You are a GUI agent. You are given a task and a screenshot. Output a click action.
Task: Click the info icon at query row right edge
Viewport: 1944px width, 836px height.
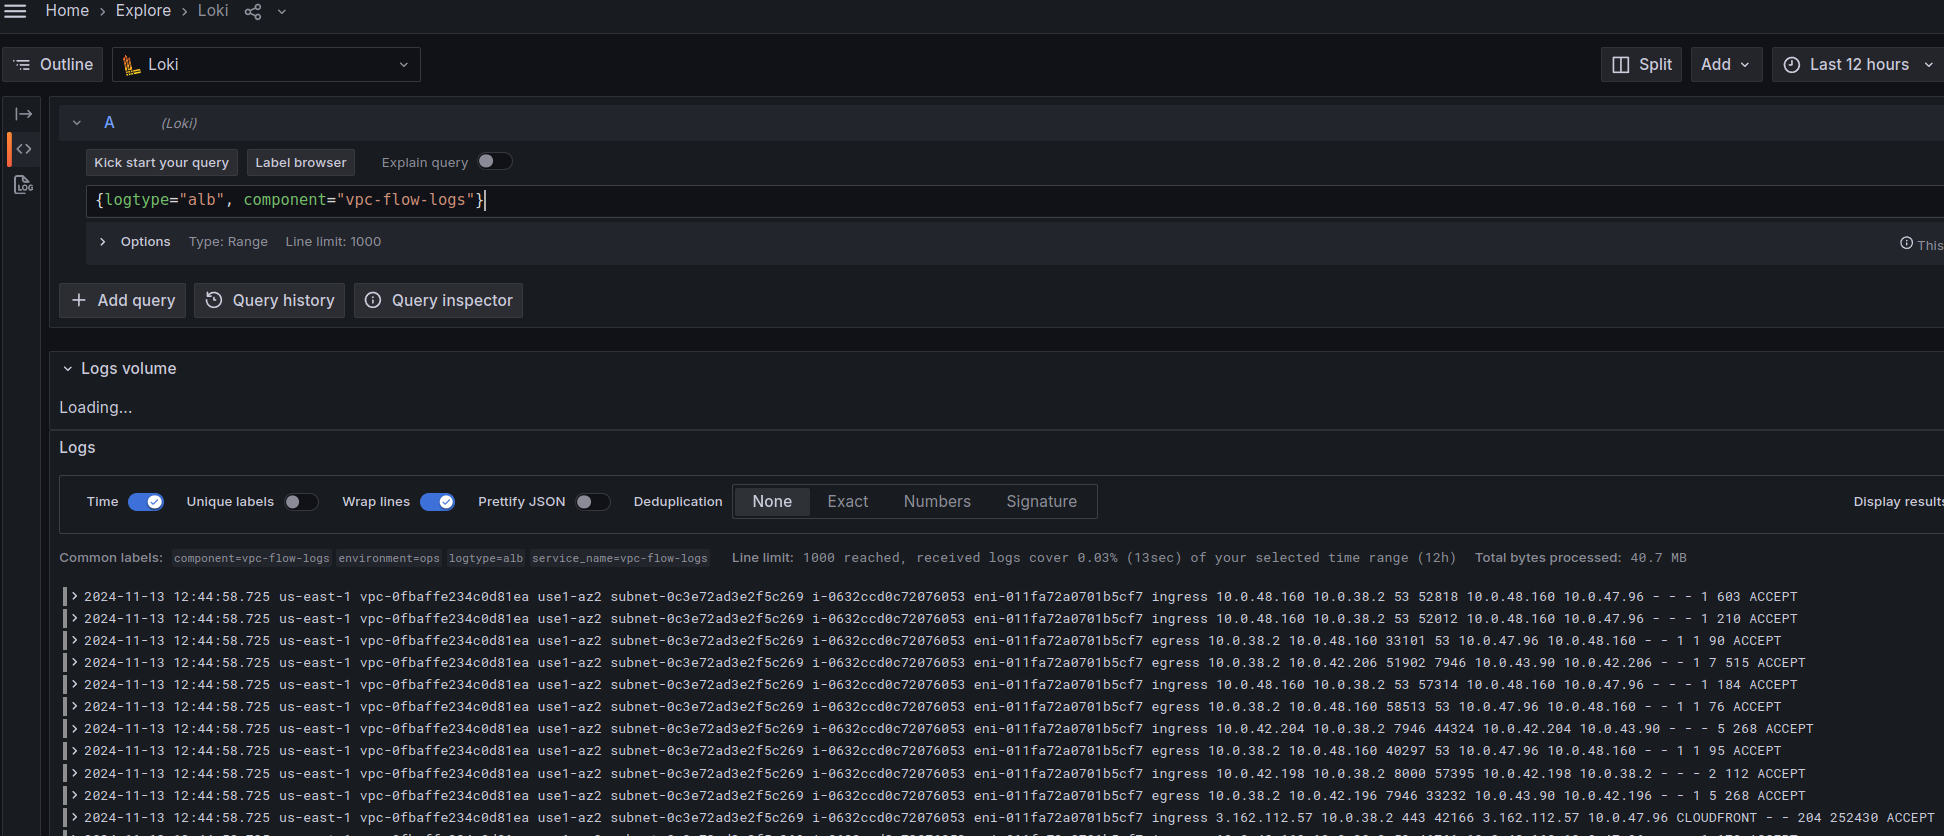[1906, 243]
